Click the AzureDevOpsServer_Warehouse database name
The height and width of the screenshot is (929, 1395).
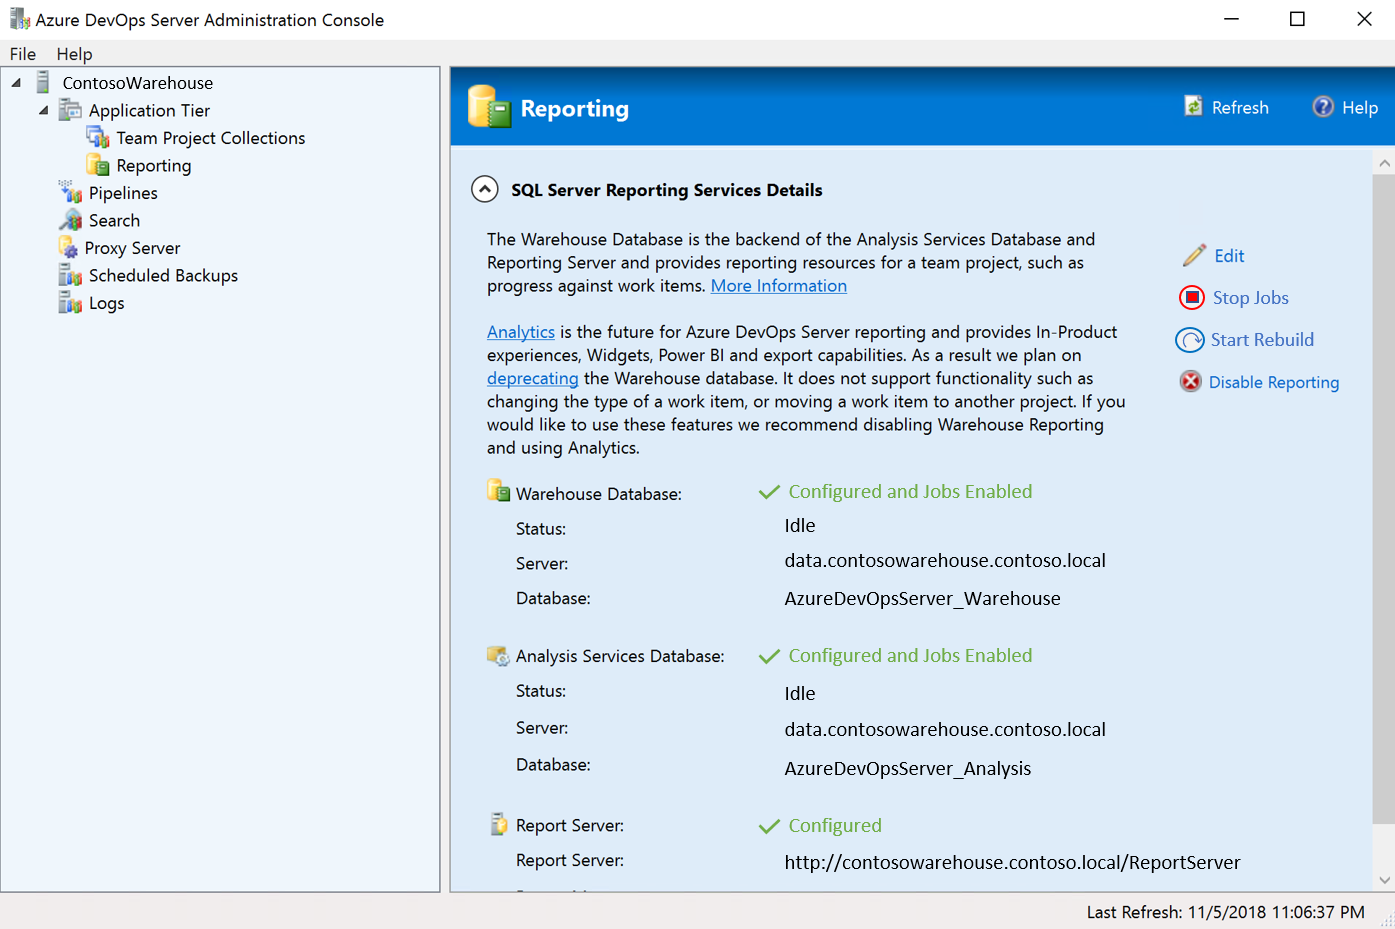coord(922,598)
